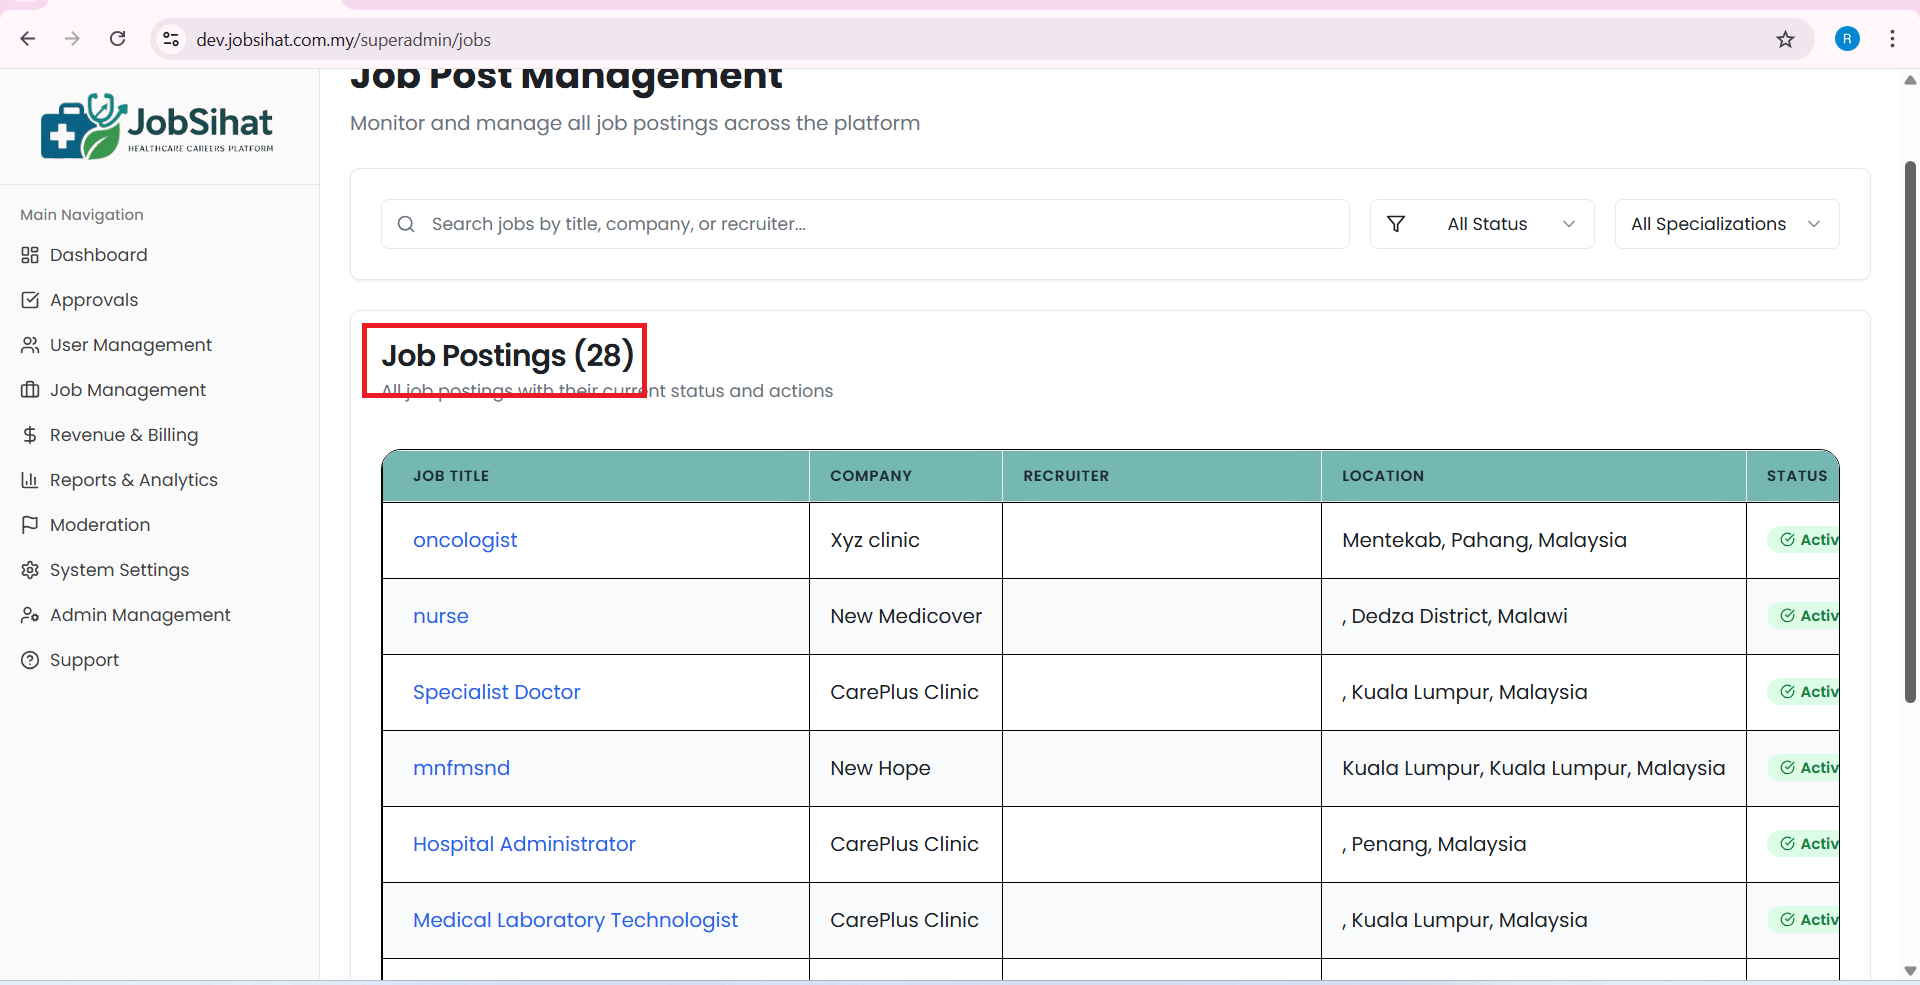Click the System Settings gear icon
Image resolution: width=1920 pixels, height=985 pixels.
coord(30,570)
